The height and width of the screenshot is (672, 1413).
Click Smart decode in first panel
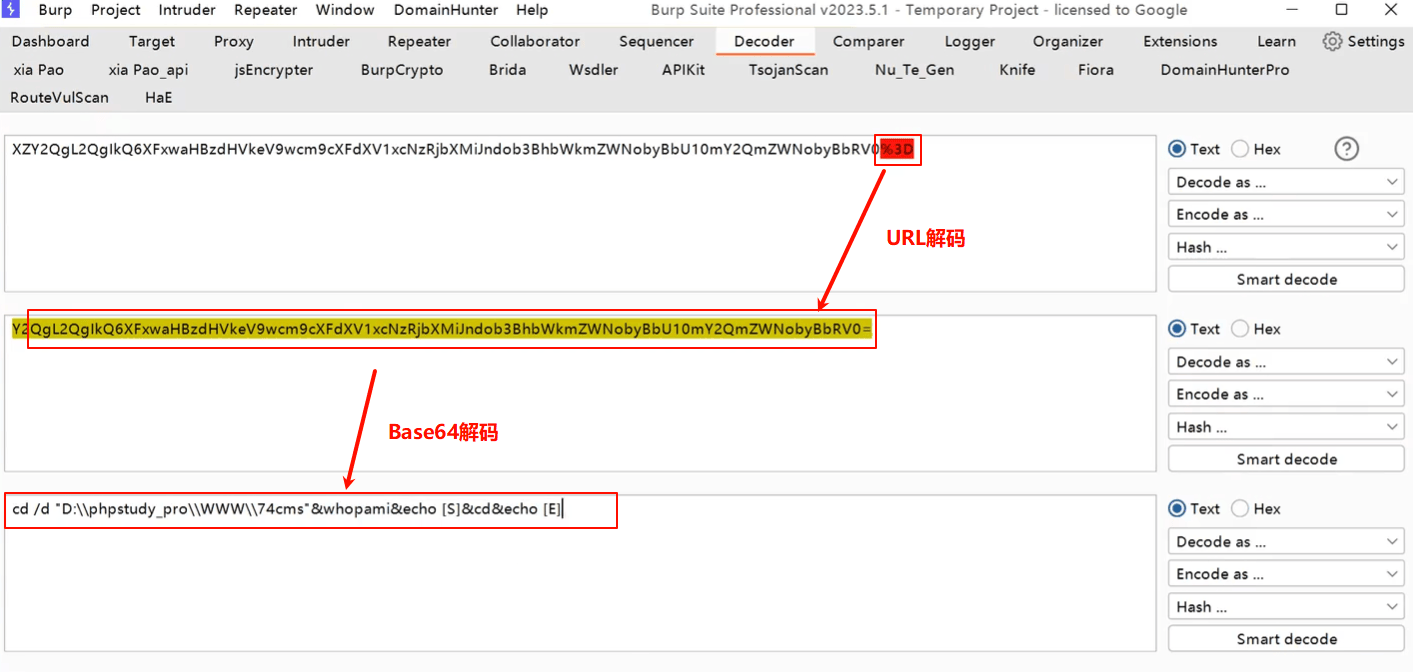pyautogui.click(x=1286, y=279)
